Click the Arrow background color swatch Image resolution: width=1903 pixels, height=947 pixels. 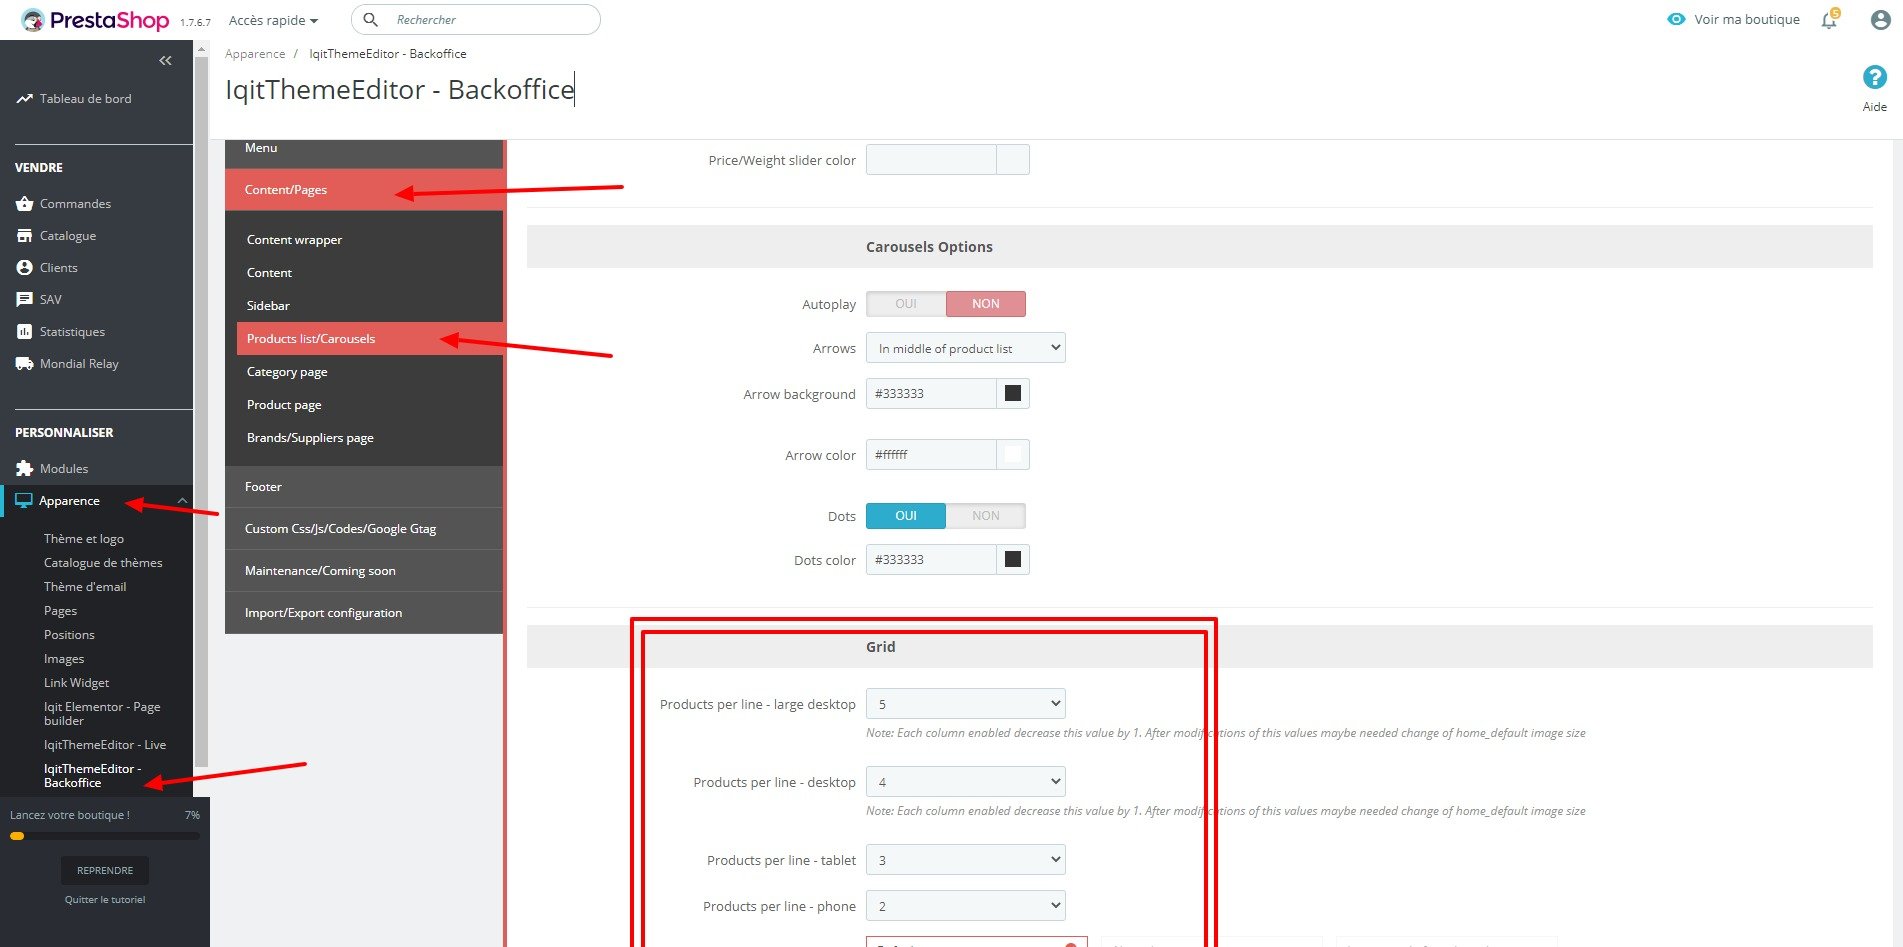1013,394
